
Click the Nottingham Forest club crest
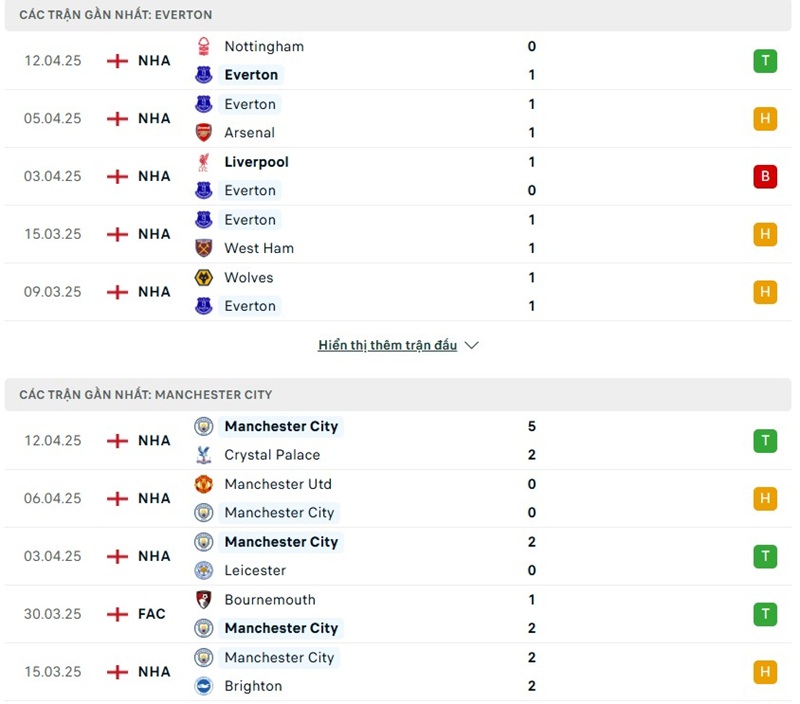point(204,46)
